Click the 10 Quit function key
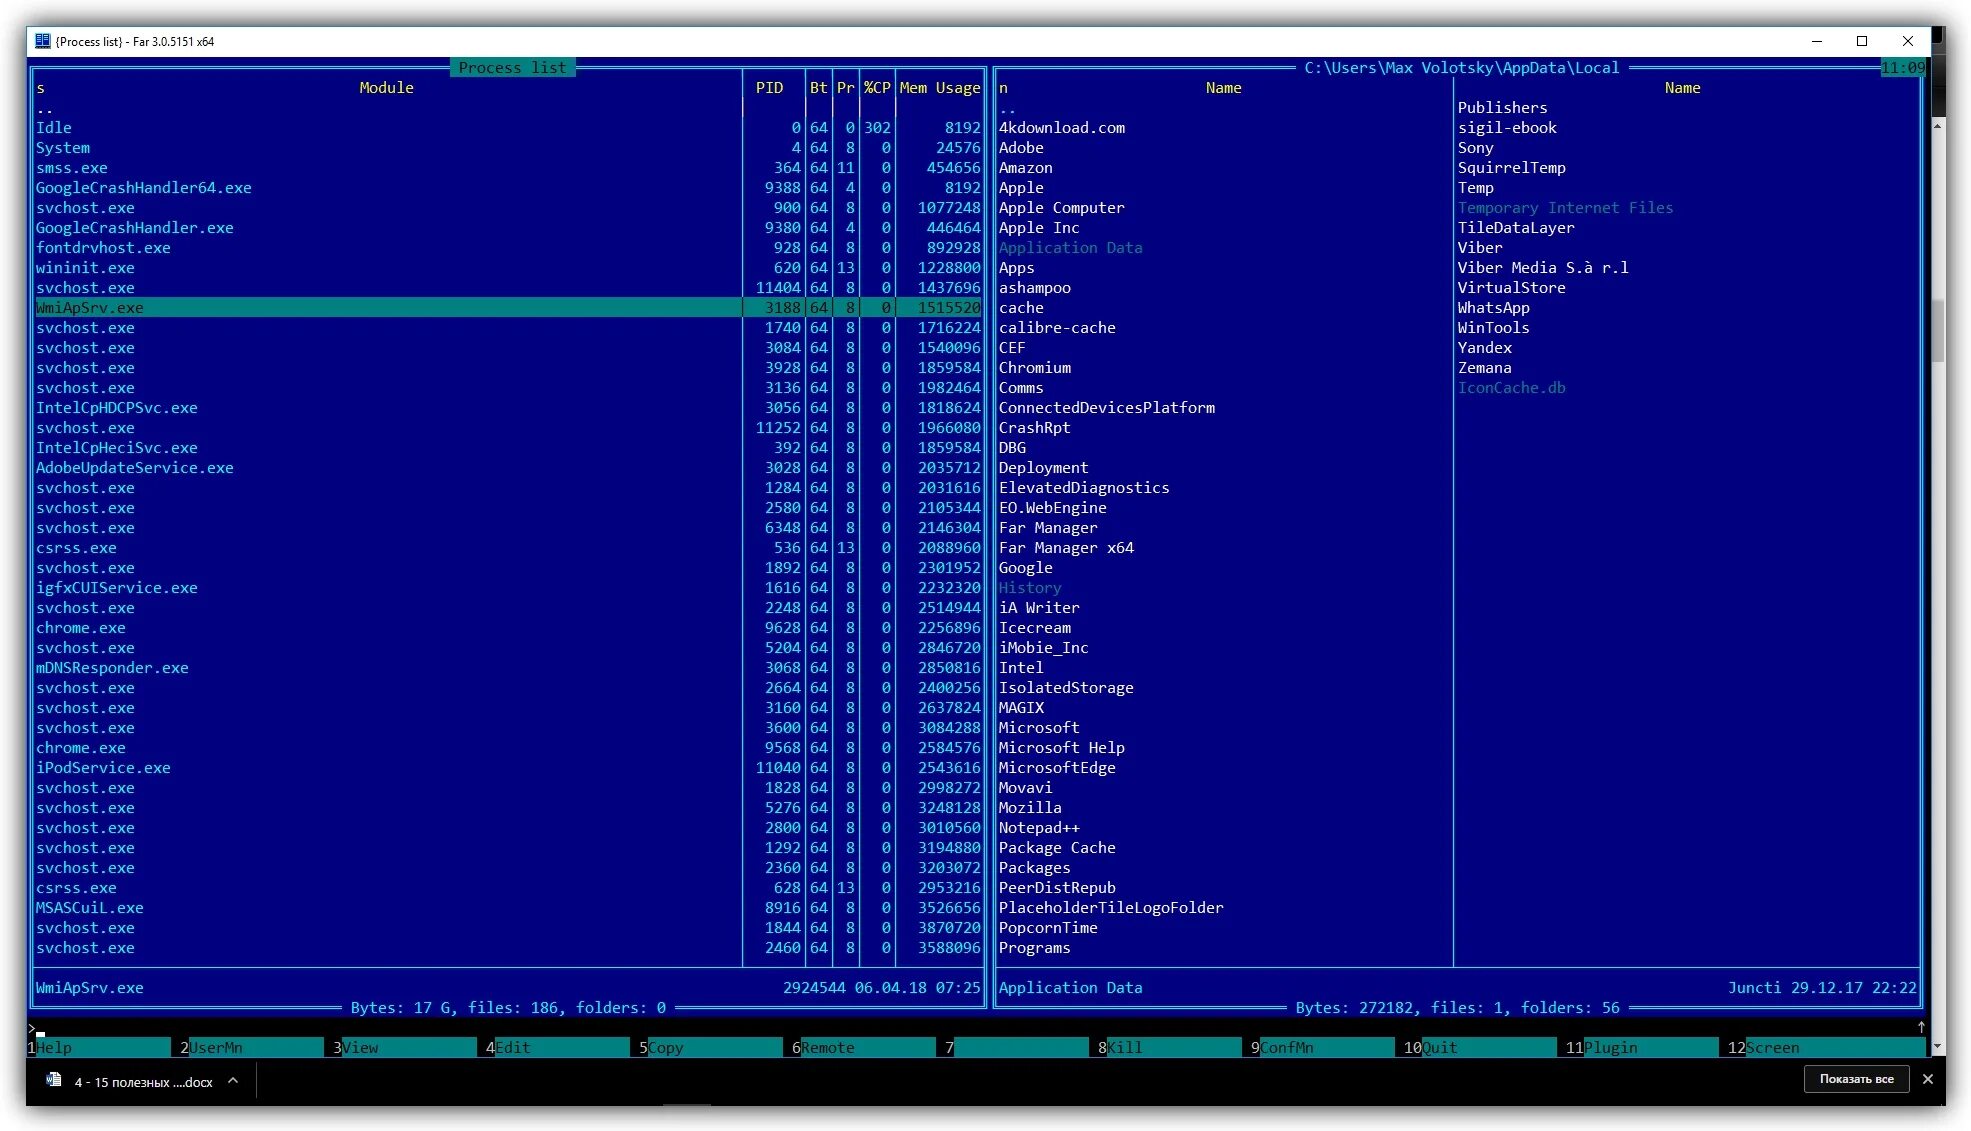The width and height of the screenshot is (1971, 1131). click(1480, 1048)
